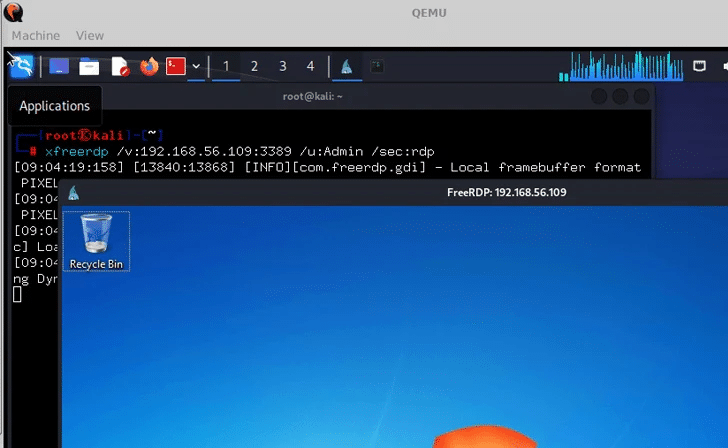
Task: Click the QEMU application logo icon
Action: pos(13,12)
